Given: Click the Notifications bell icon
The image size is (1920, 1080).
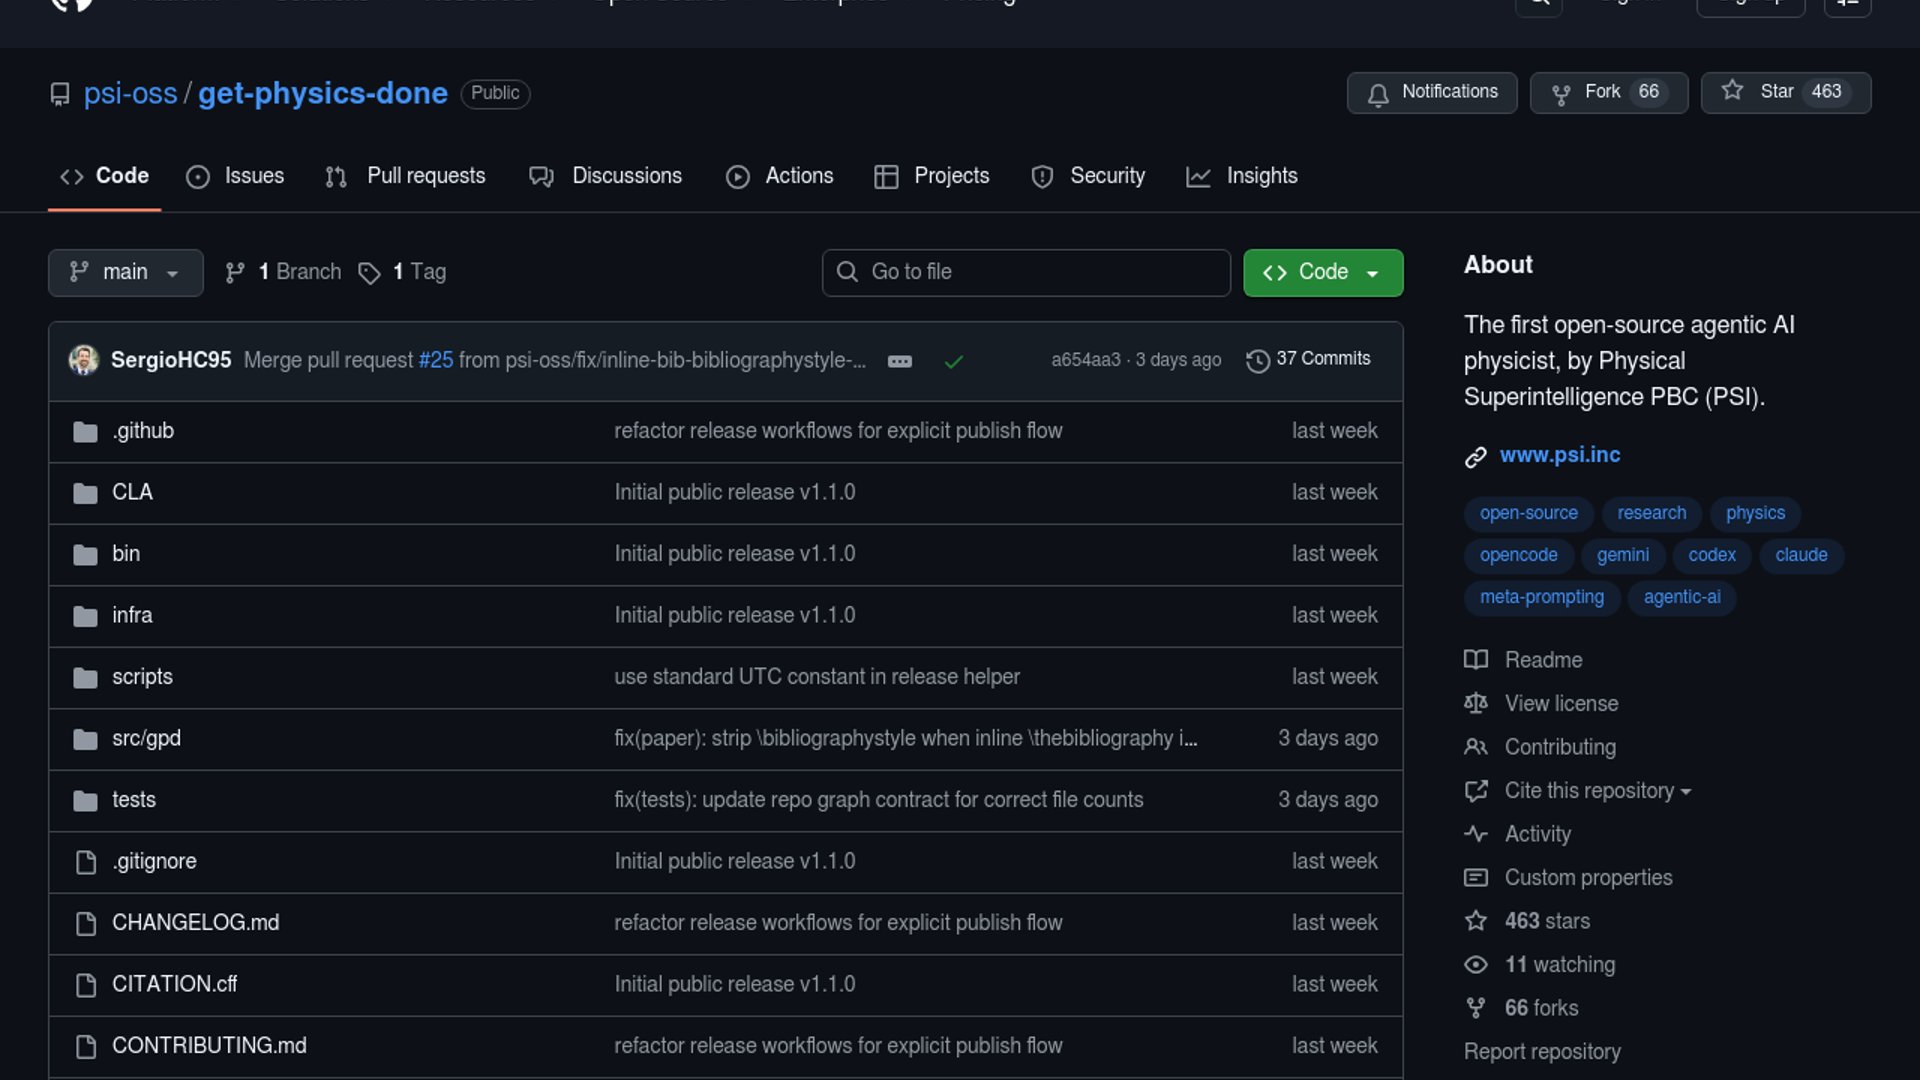Looking at the screenshot, I should tap(1378, 94).
